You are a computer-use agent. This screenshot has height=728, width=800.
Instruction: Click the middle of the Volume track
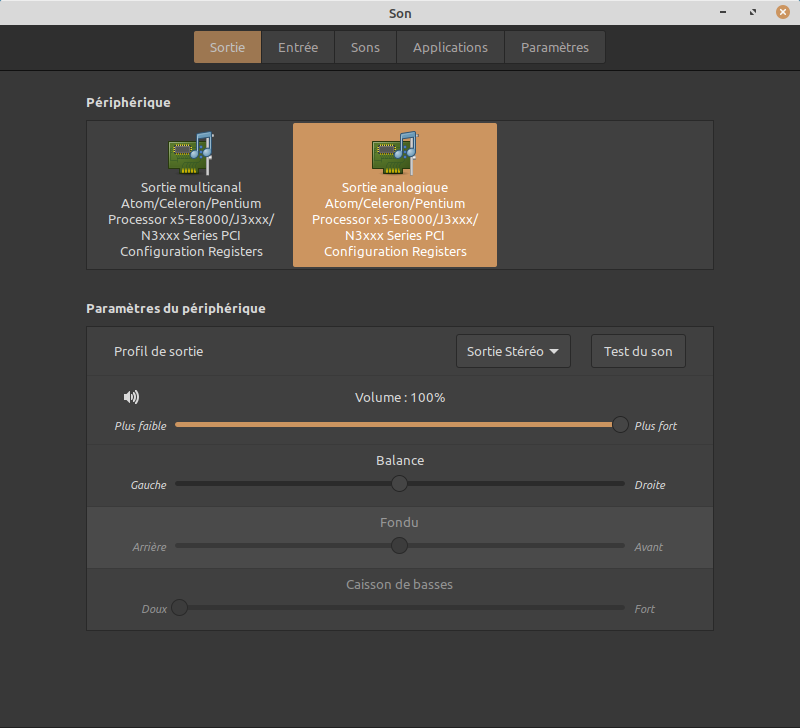pos(399,424)
